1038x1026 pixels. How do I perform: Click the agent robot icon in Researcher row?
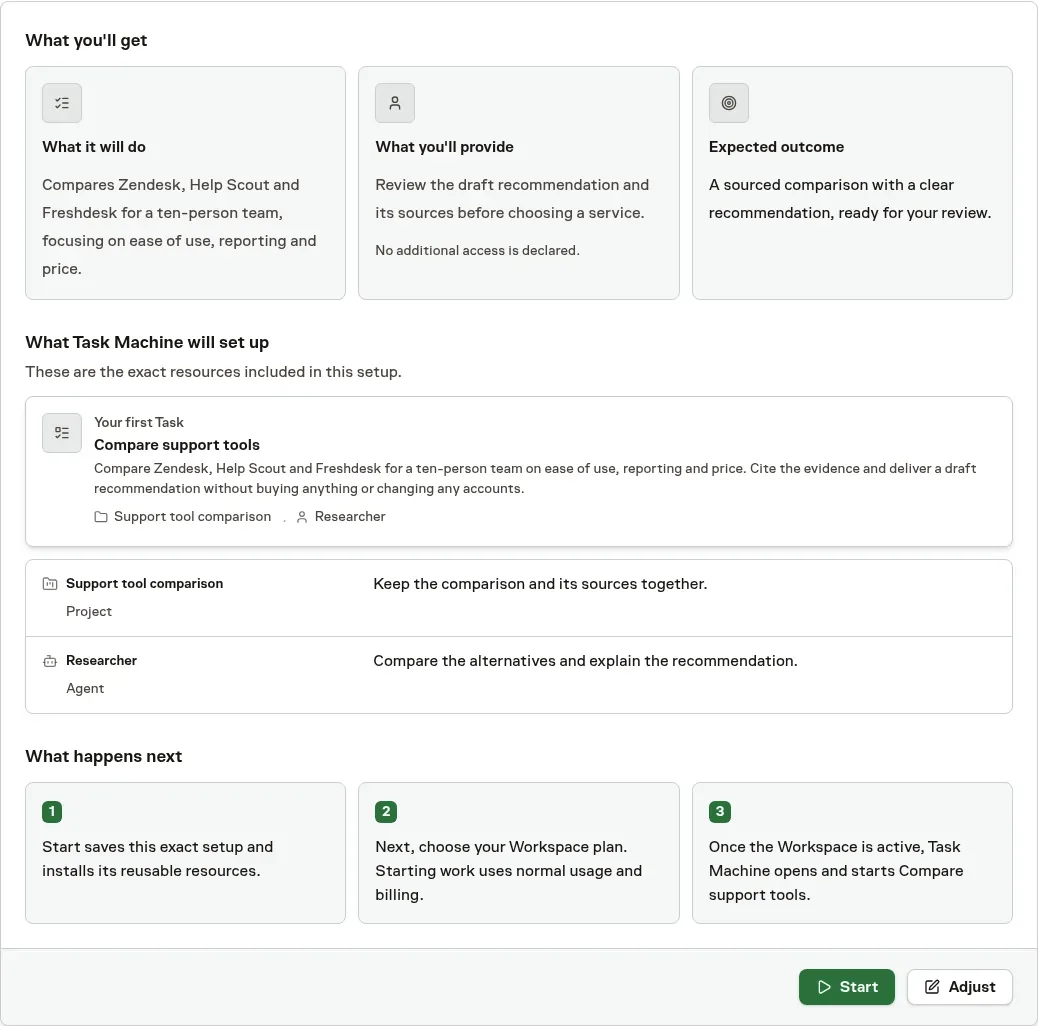coord(50,661)
